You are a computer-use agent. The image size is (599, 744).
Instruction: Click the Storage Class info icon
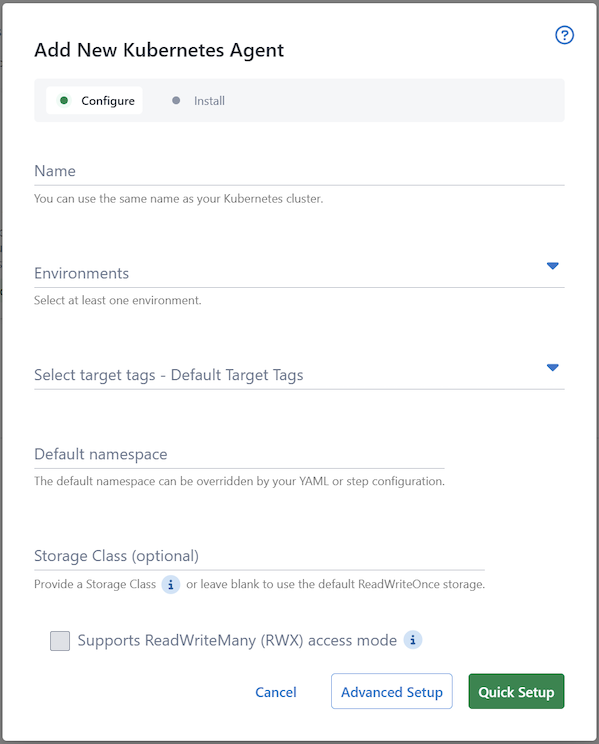coord(171,585)
